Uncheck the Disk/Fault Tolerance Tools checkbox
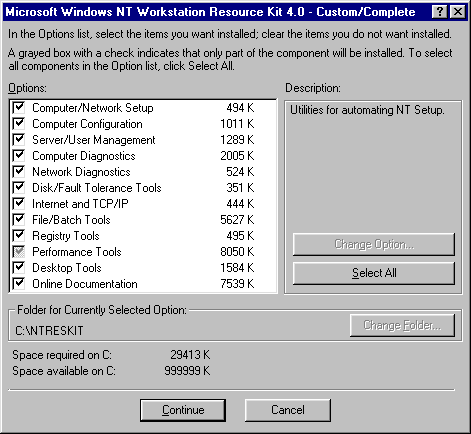This screenshot has width=471, height=434. click(x=19, y=188)
